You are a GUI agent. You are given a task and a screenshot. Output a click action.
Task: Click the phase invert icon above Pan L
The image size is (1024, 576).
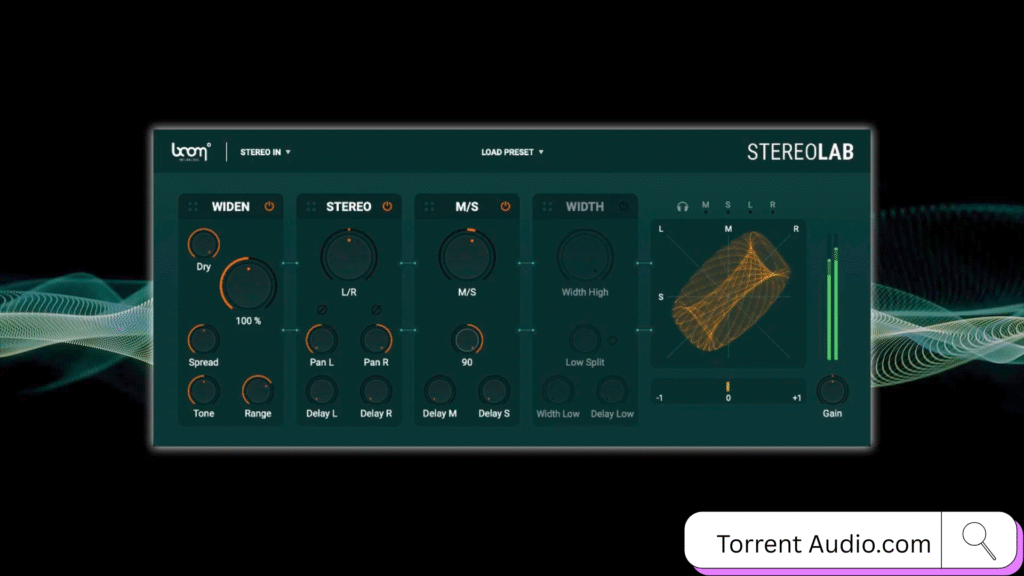(x=322, y=310)
